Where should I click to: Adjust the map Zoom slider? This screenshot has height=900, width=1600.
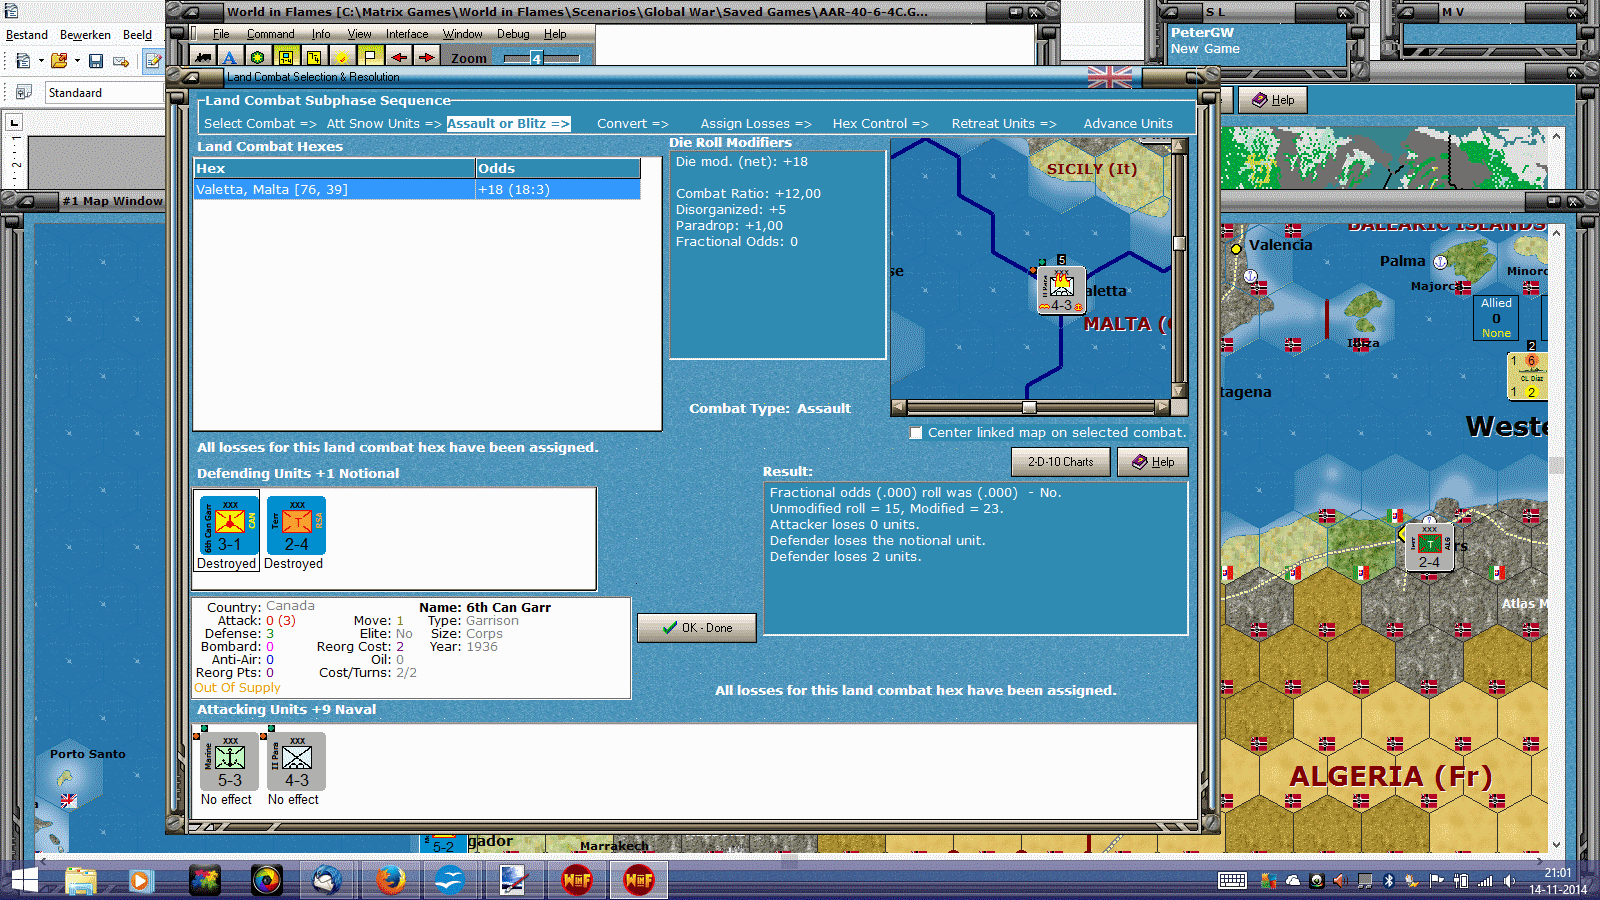[x=541, y=59]
